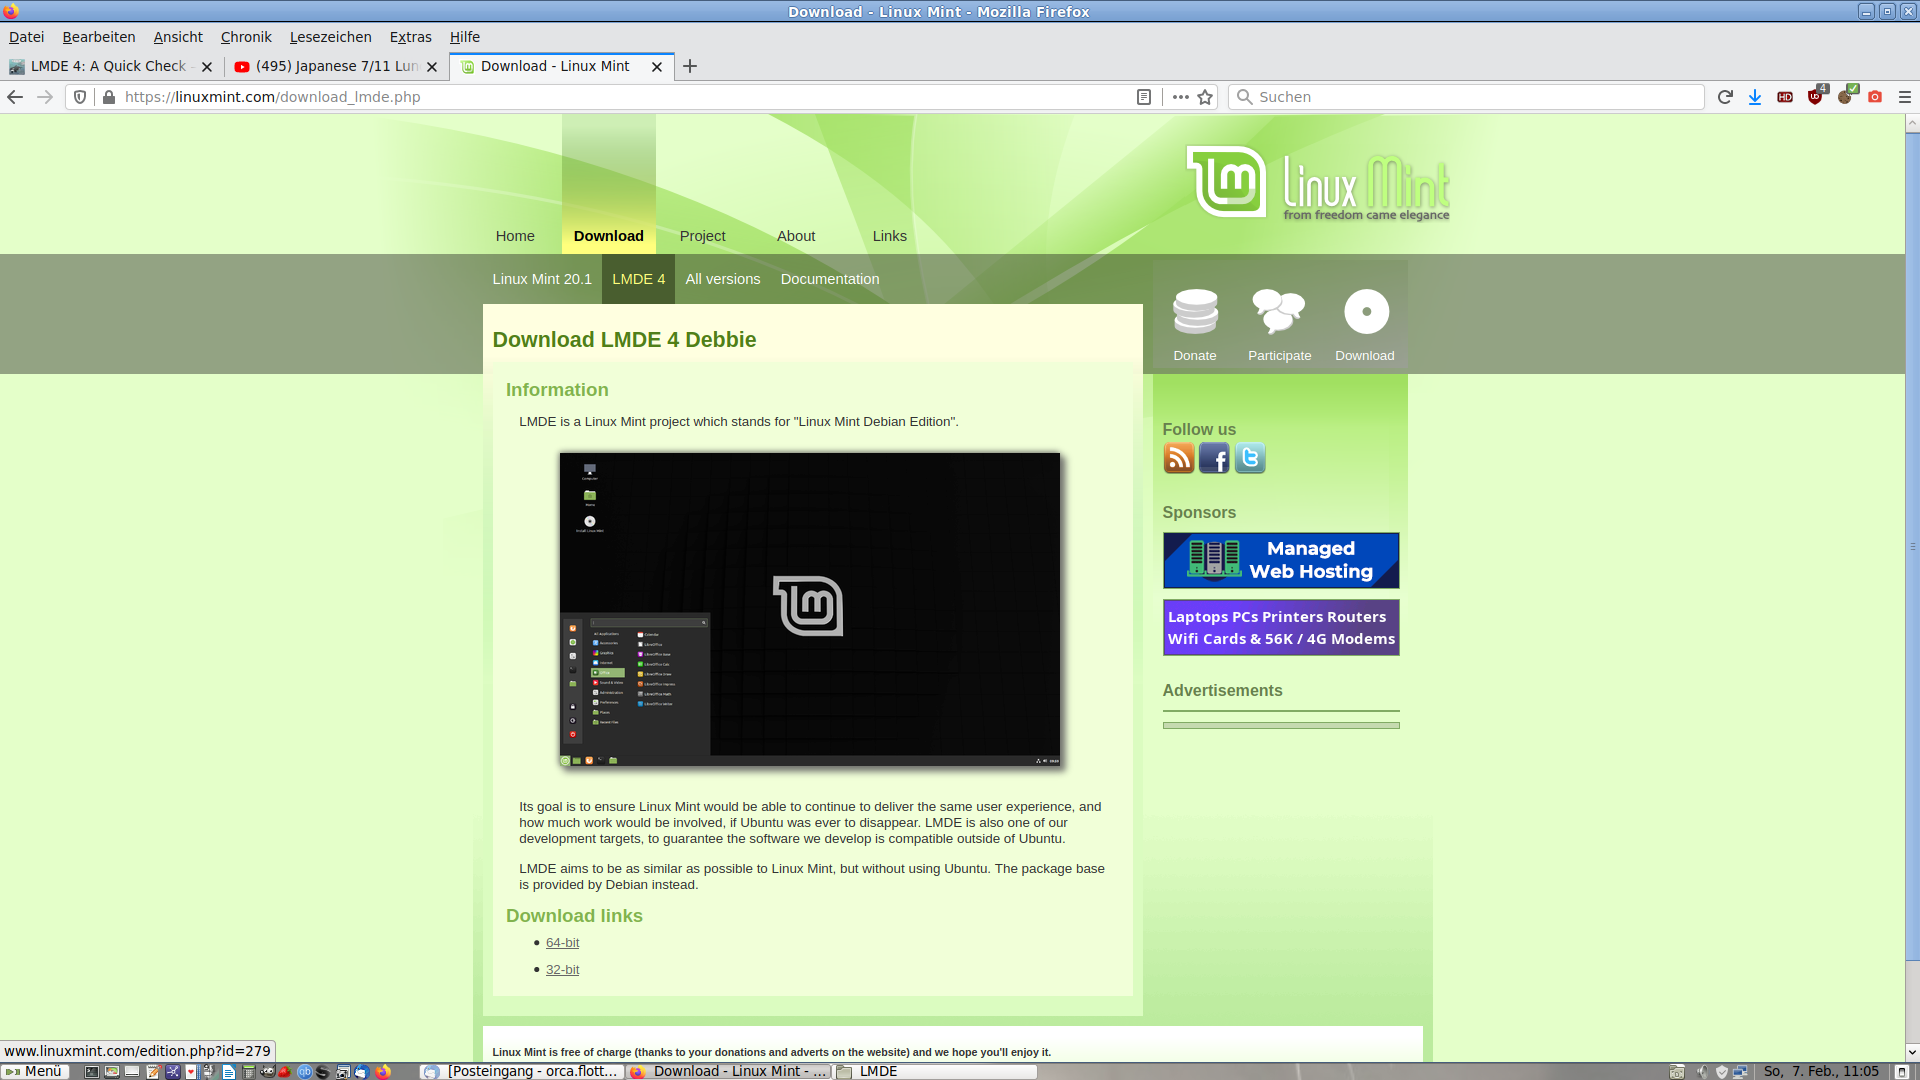Switch to Linux Mint 20.1 sub-navigation
The image size is (1920, 1080).
[542, 279]
